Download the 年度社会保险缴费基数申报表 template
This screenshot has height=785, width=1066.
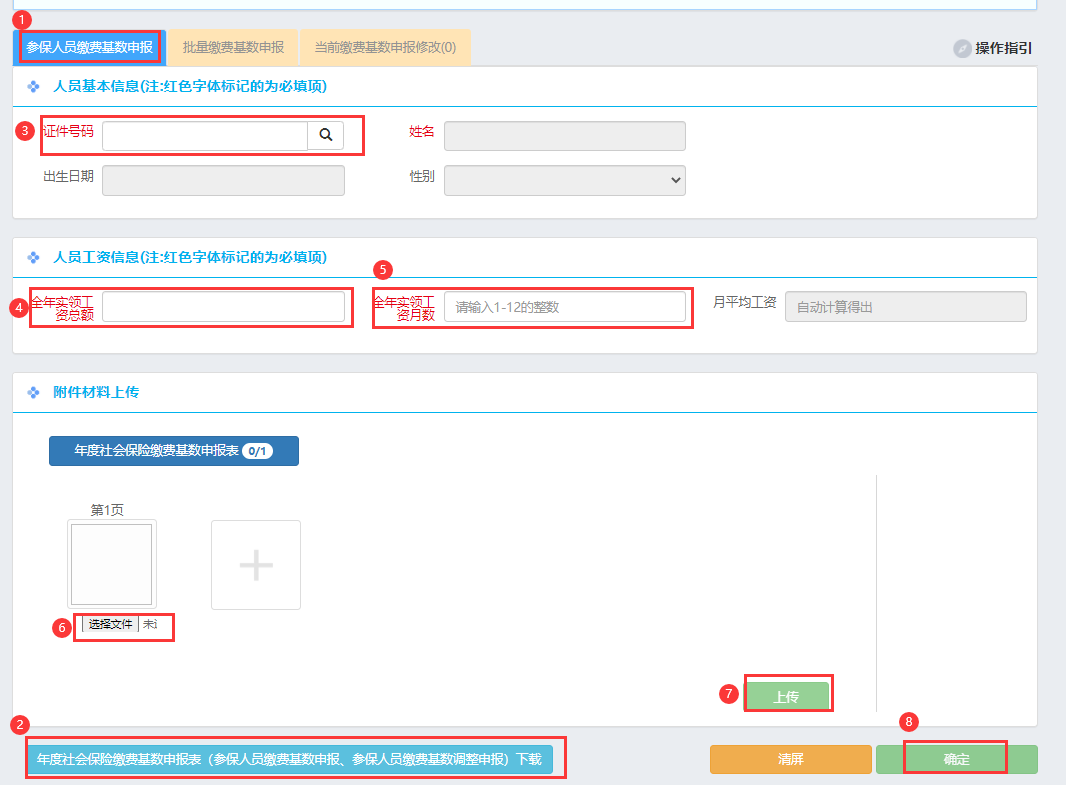tap(289, 759)
